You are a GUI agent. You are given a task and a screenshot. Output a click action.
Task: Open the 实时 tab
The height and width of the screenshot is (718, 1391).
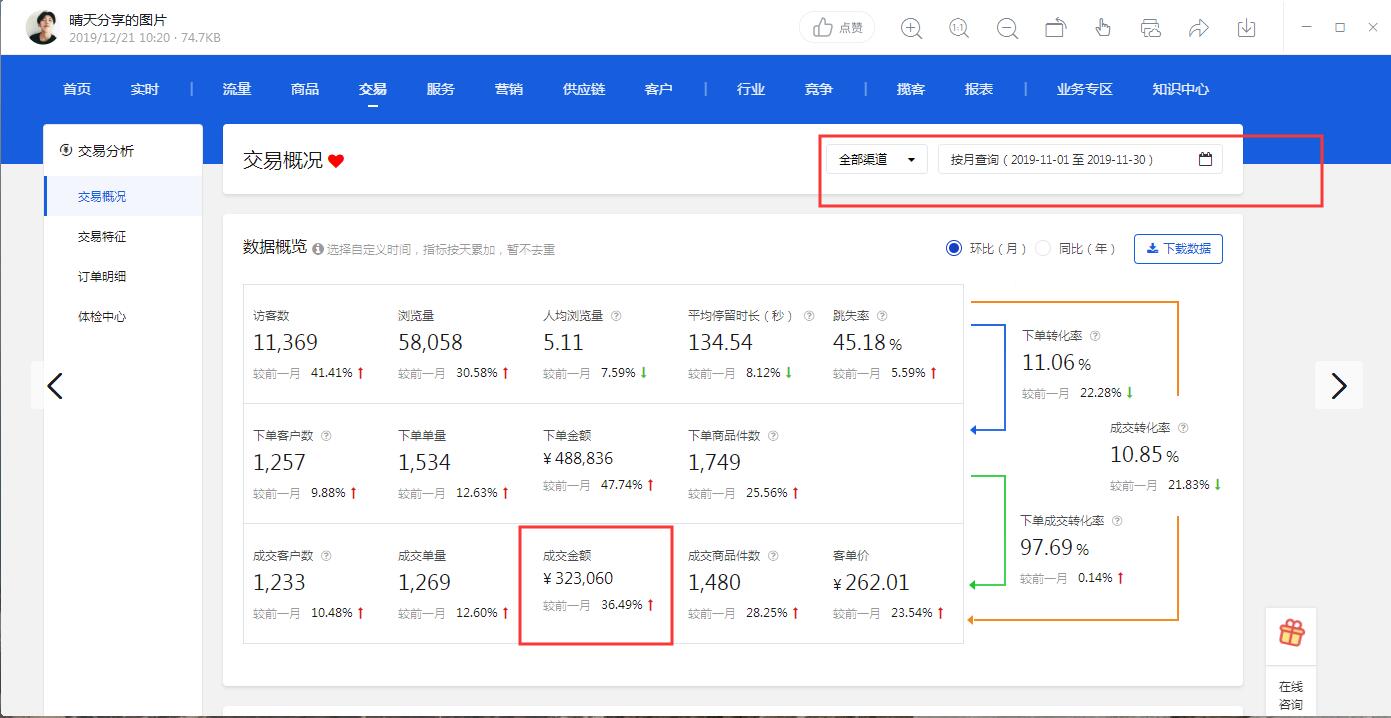(145, 89)
